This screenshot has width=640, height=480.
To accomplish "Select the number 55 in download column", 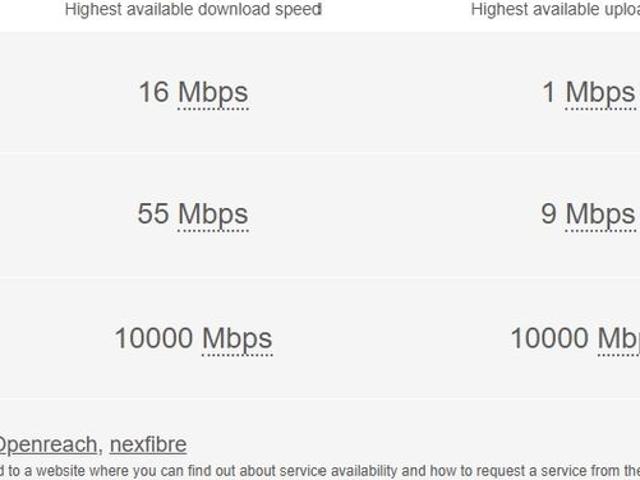I will (x=153, y=214).
